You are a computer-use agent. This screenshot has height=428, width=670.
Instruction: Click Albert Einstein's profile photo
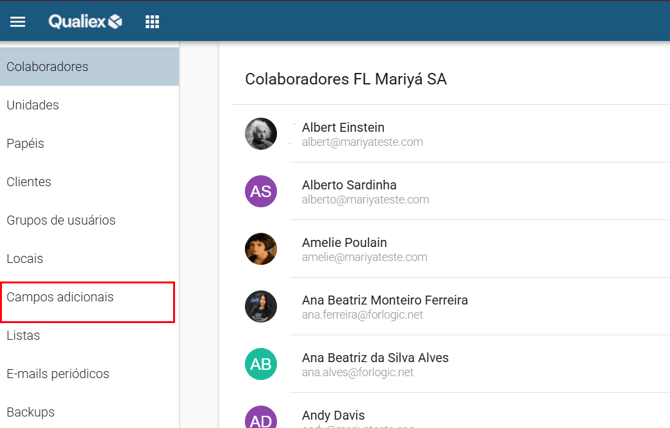tap(261, 134)
